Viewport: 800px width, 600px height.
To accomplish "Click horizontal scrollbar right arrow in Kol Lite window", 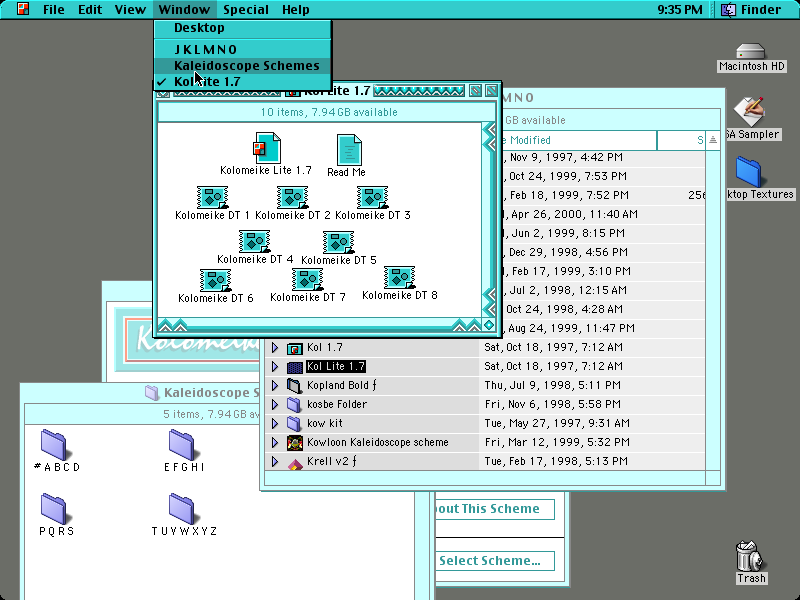I will tap(474, 325).
